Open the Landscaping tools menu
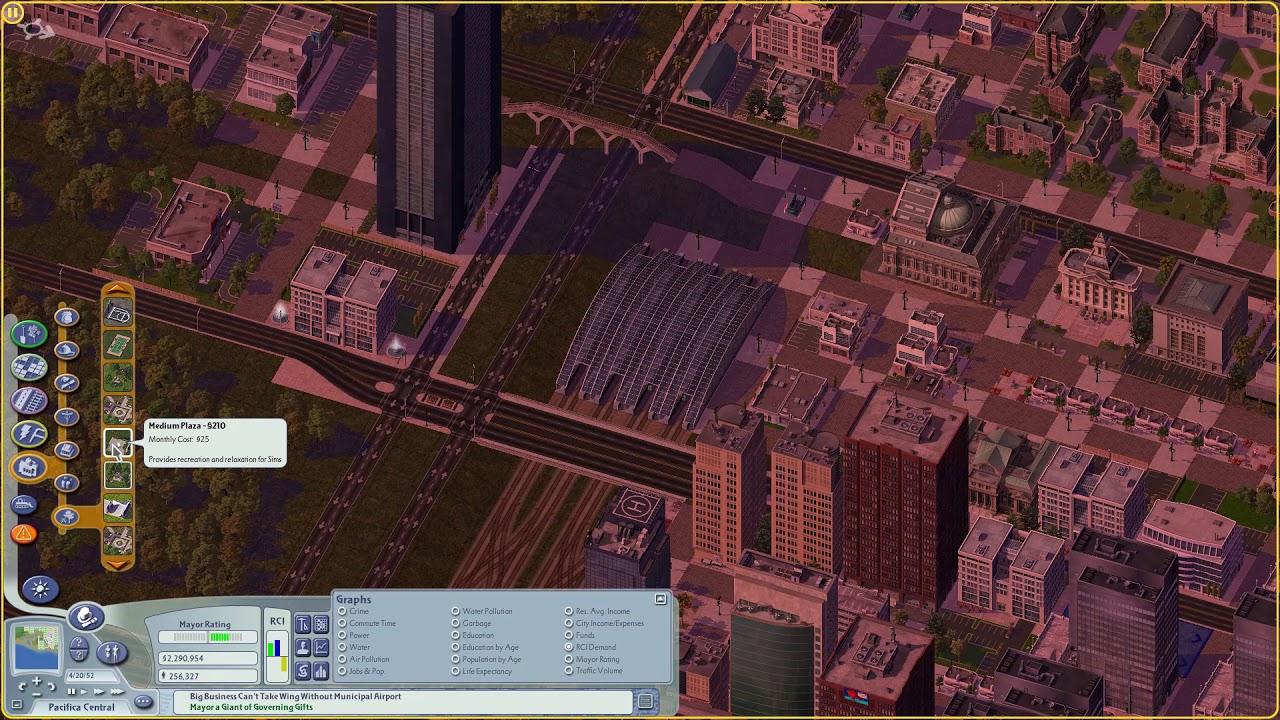This screenshot has height=720, width=1280. coord(29,333)
